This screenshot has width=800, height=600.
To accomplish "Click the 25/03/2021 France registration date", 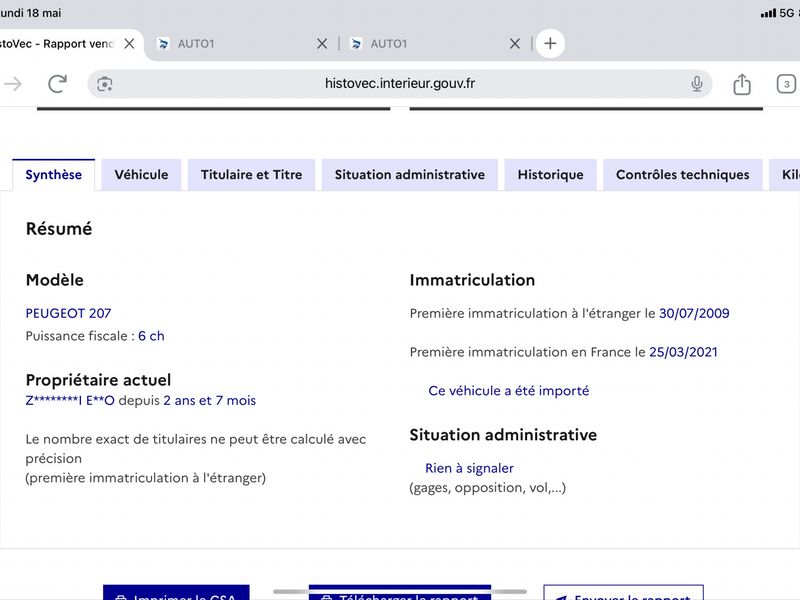I will (x=683, y=352).
